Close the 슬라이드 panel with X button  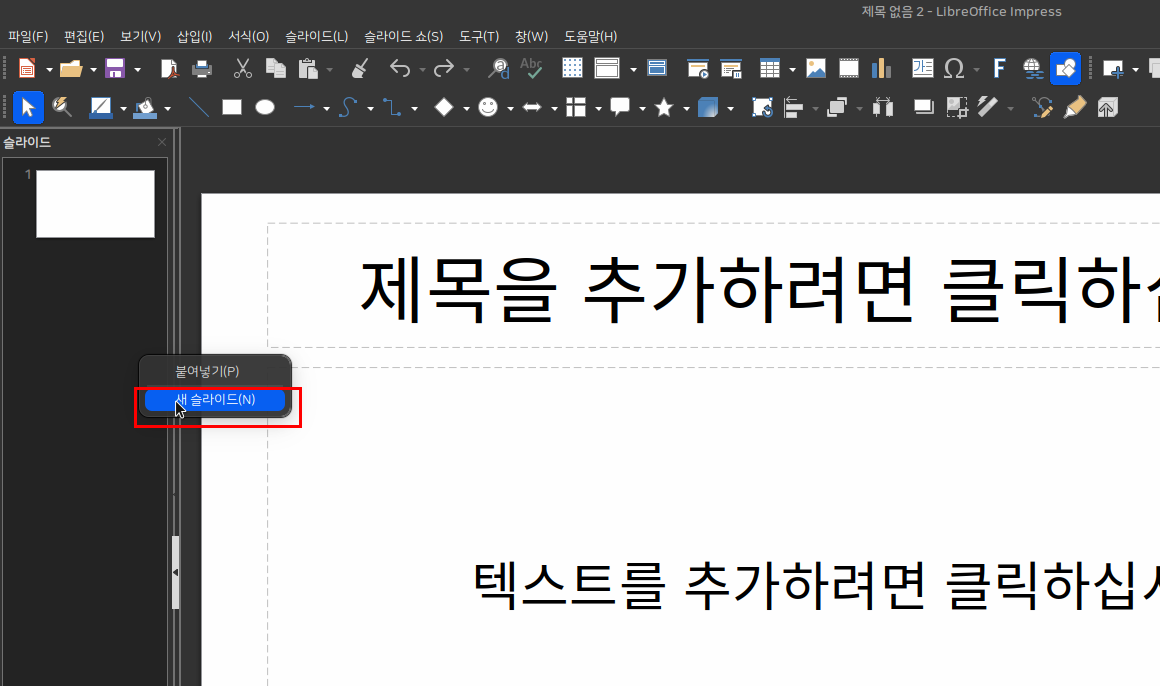click(x=162, y=142)
